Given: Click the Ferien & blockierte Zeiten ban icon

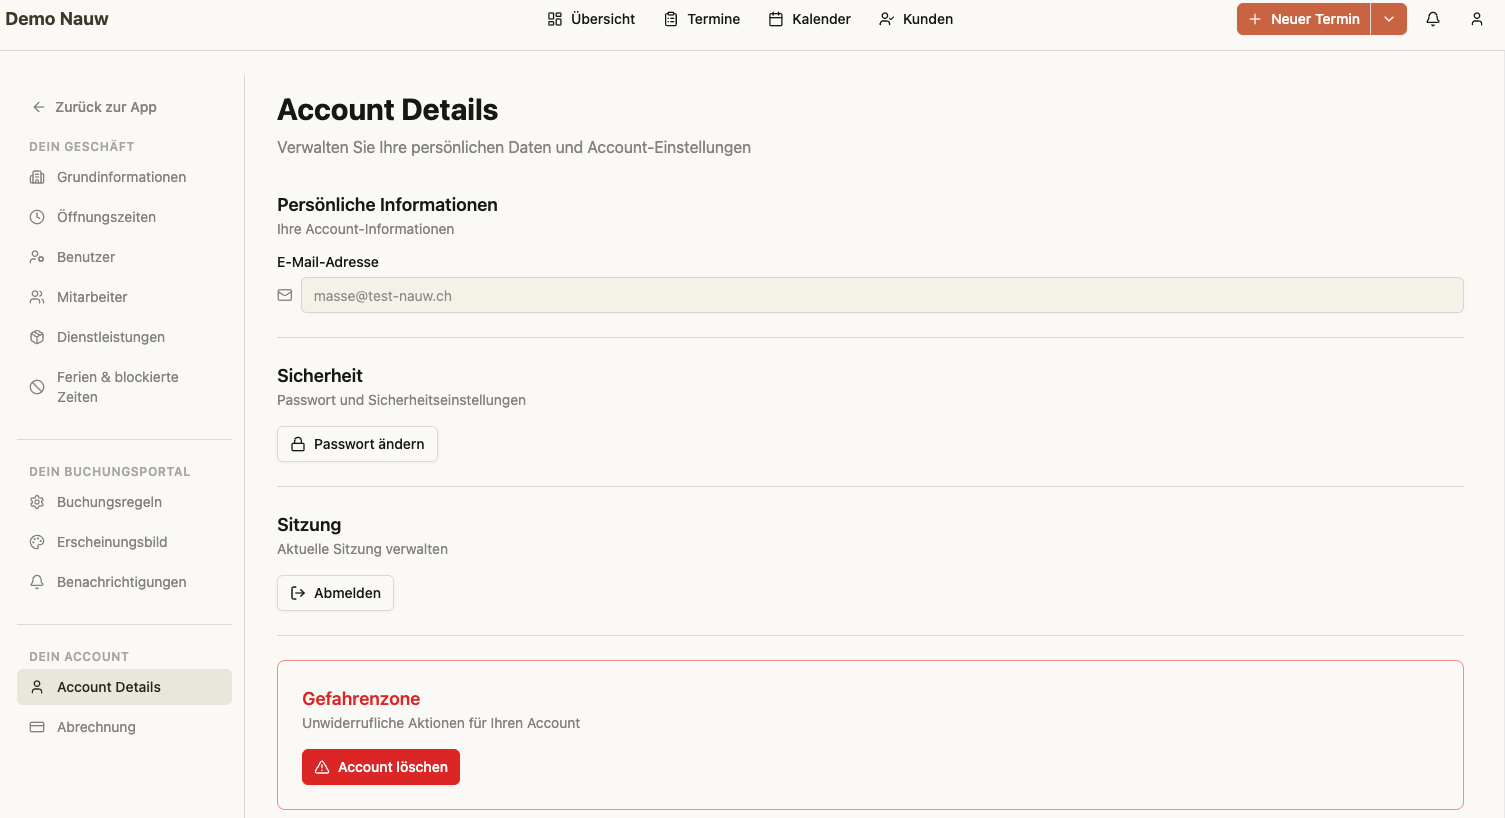Looking at the screenshot, I should point(37,387).
